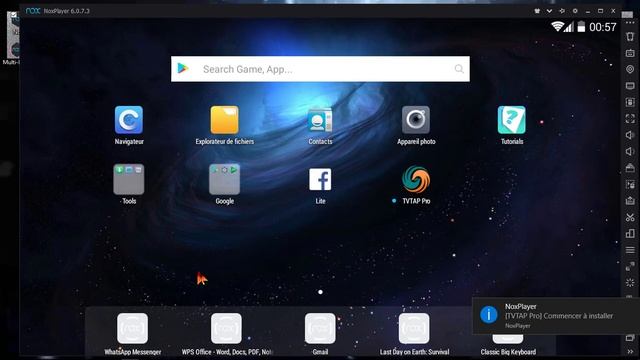640x360 pixels.
Task: Open the Navigateur browser app
Action: click(x=129, y=120)
